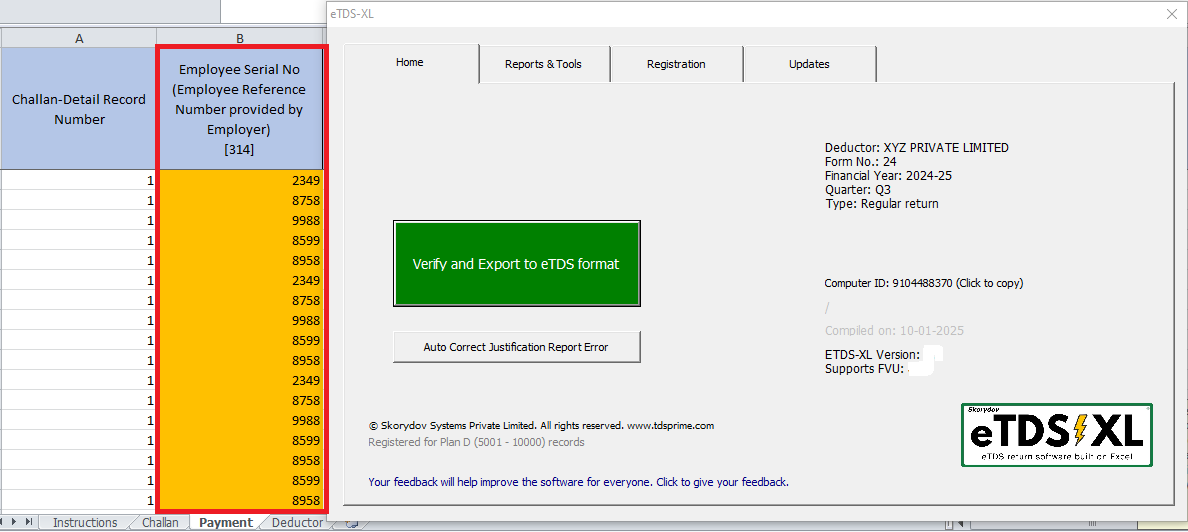
Task: Select column B header in Excel
Action: [239, 38]
